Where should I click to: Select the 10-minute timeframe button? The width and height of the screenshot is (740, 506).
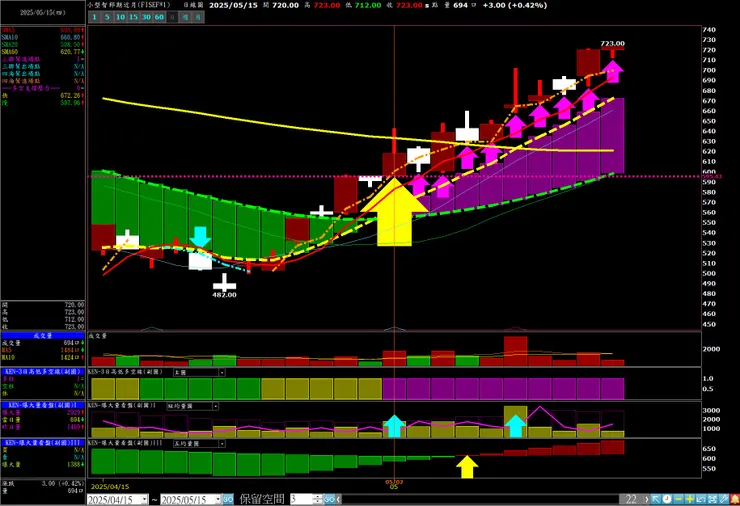pyautogui.click(x=120, y=17)
